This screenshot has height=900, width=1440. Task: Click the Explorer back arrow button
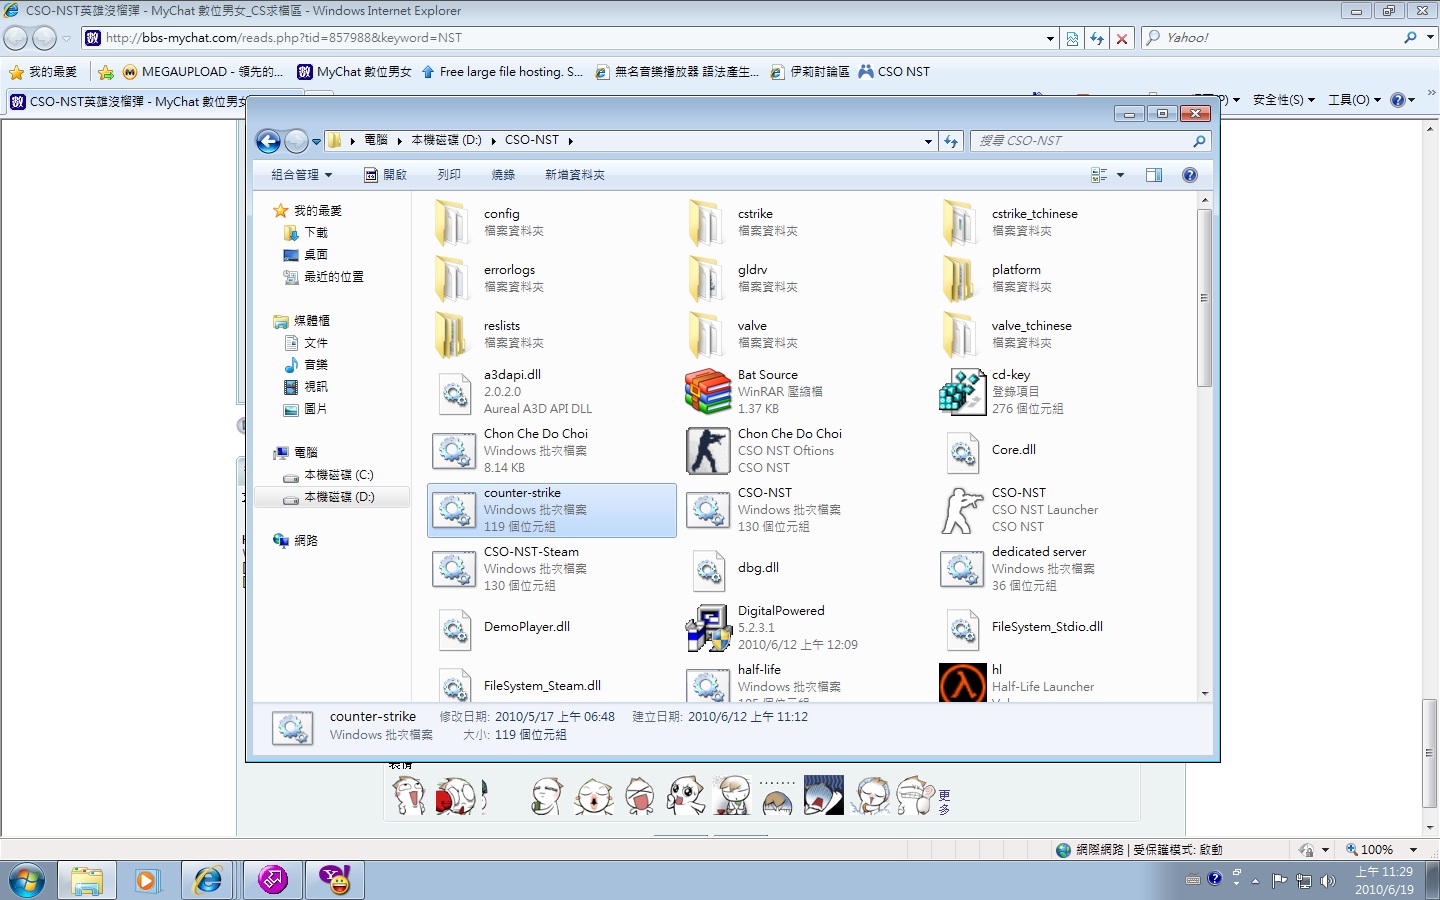click(268, 141)
